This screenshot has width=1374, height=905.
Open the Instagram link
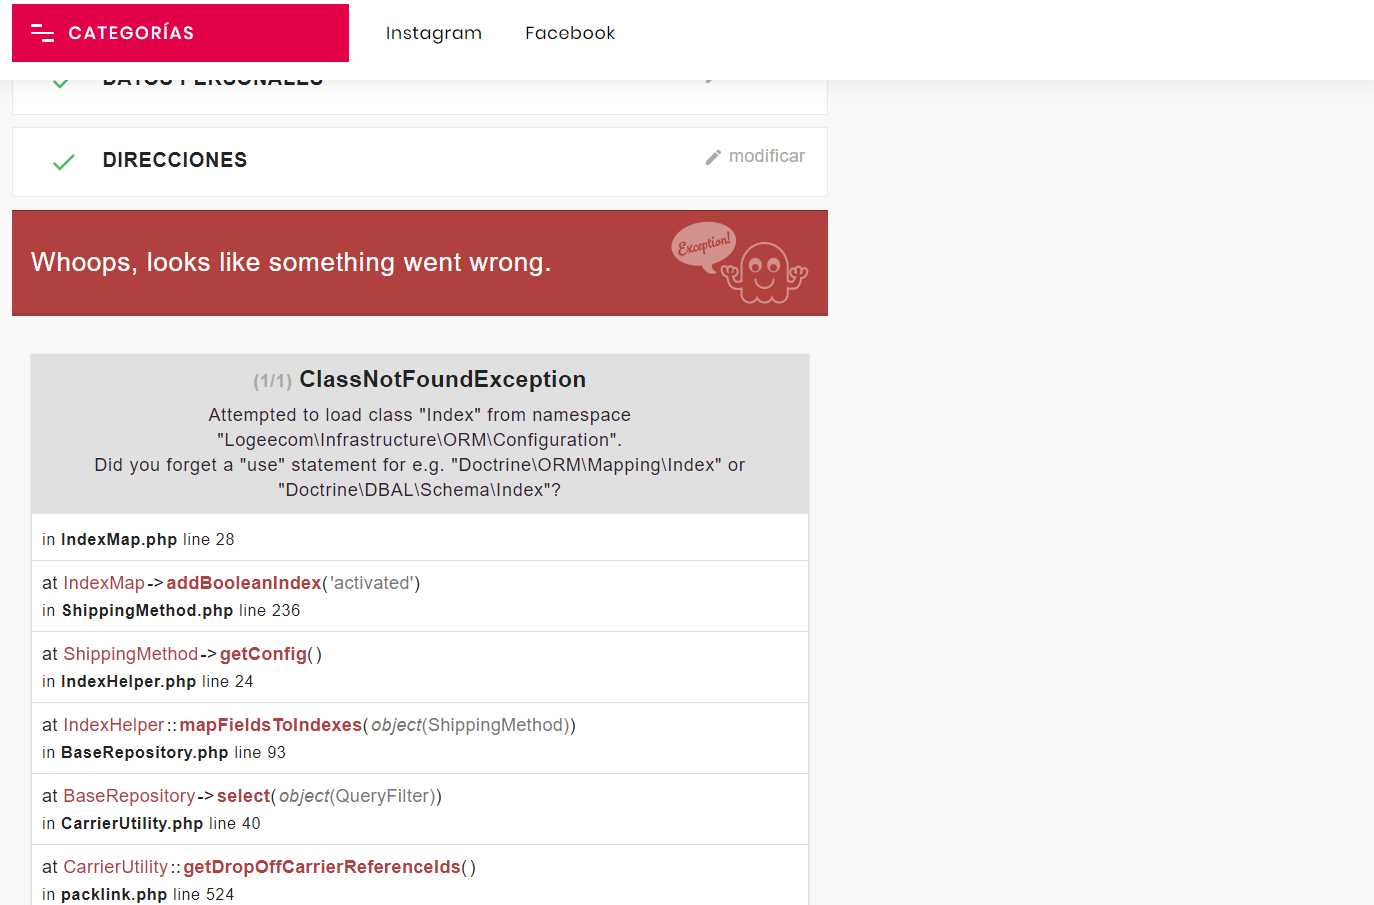(434, 33)
